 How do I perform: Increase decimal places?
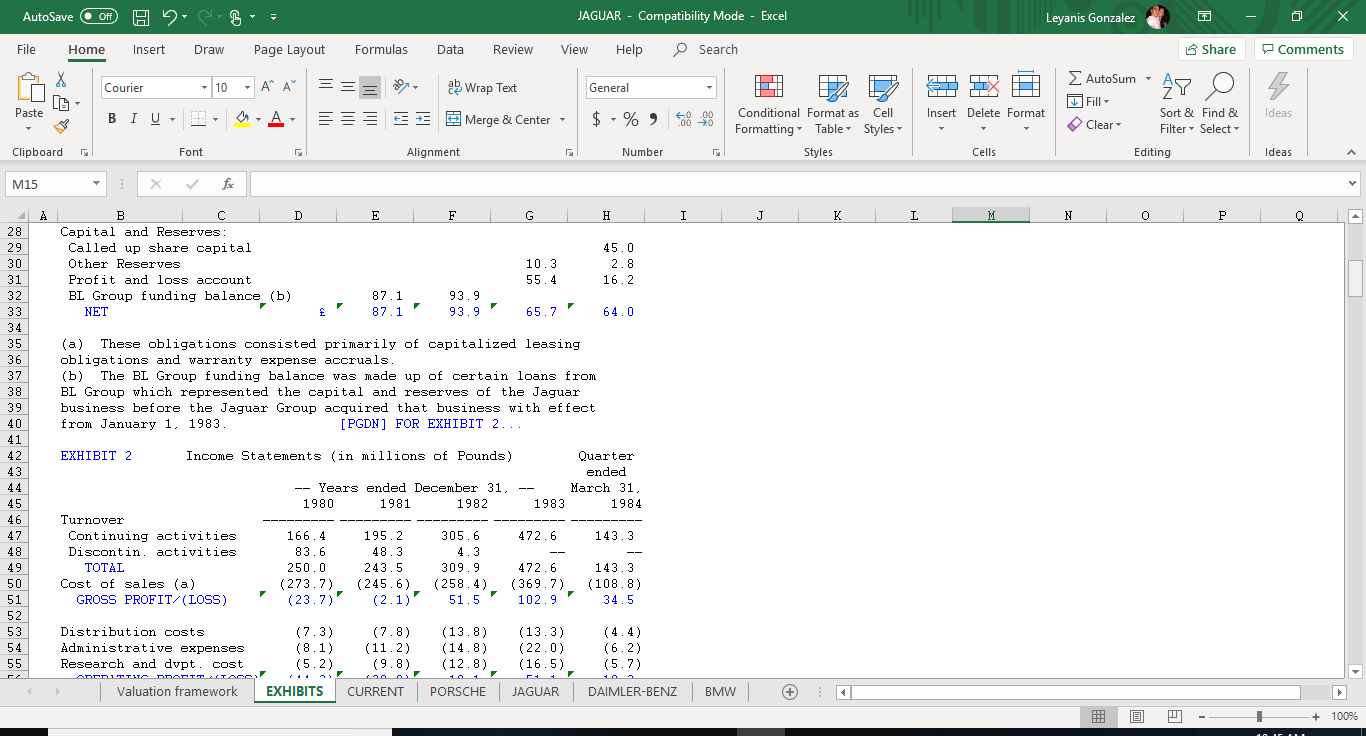point(683,119)
